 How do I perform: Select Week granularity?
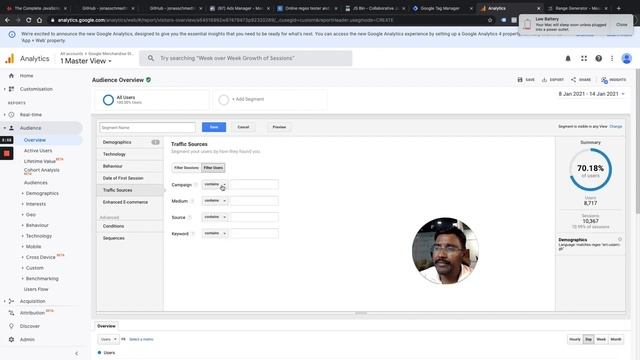601,339
